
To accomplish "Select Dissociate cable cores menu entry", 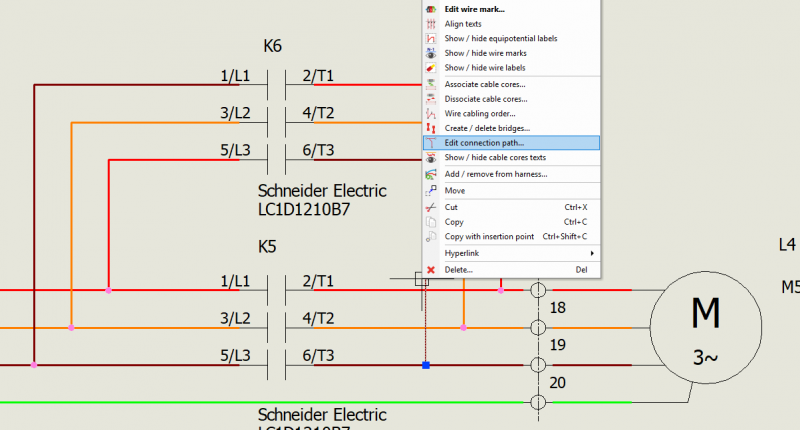I will [485, 99].
